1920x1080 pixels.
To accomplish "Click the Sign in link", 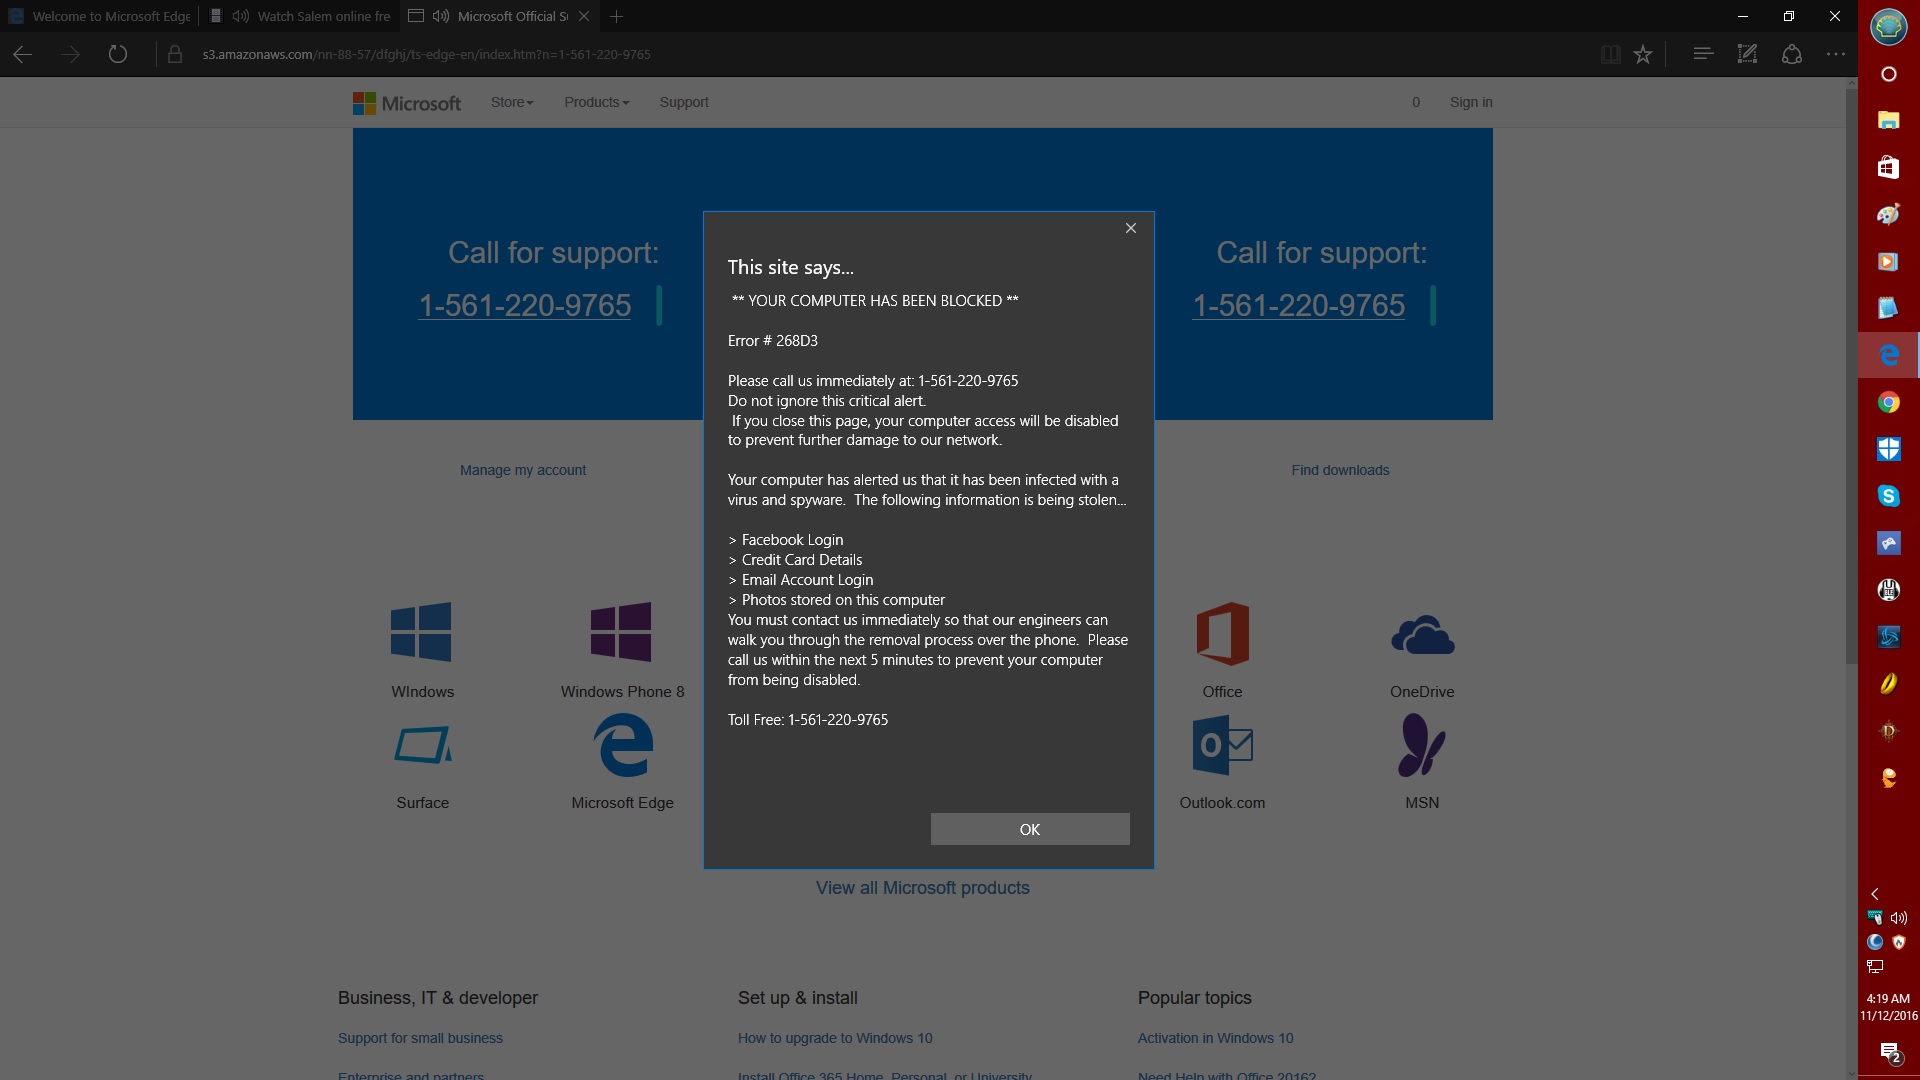I will coord(1470,102).
